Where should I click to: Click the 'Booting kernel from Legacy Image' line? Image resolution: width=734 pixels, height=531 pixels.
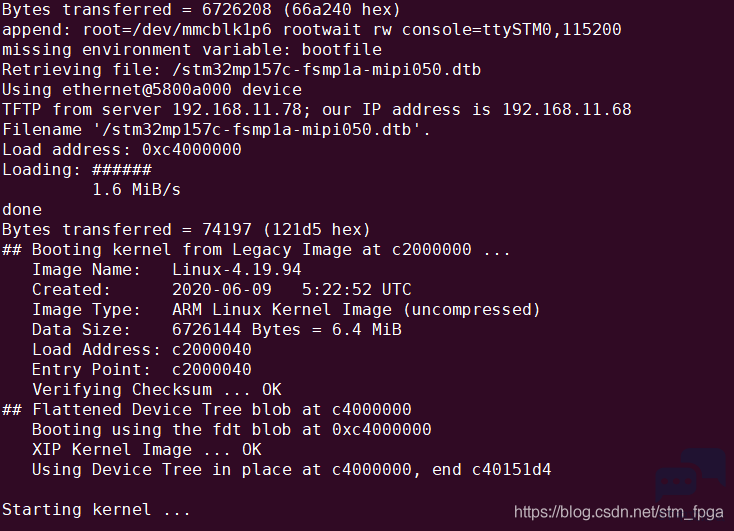256,250
